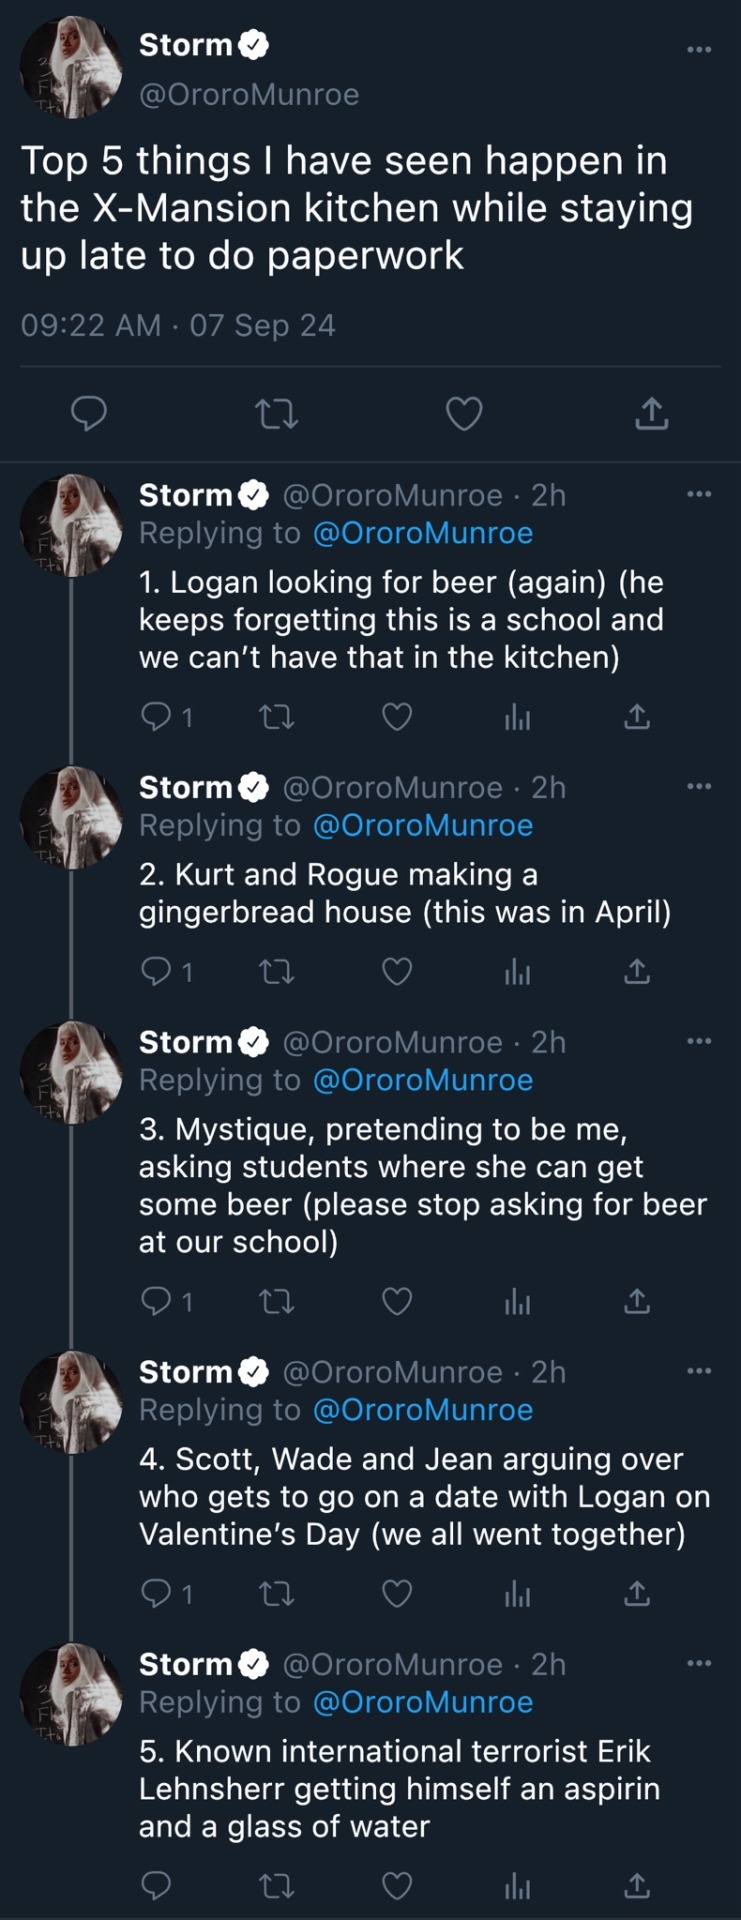
Task: Open more options on the Valentine's Day reply
Action: tap(699, 1371)
